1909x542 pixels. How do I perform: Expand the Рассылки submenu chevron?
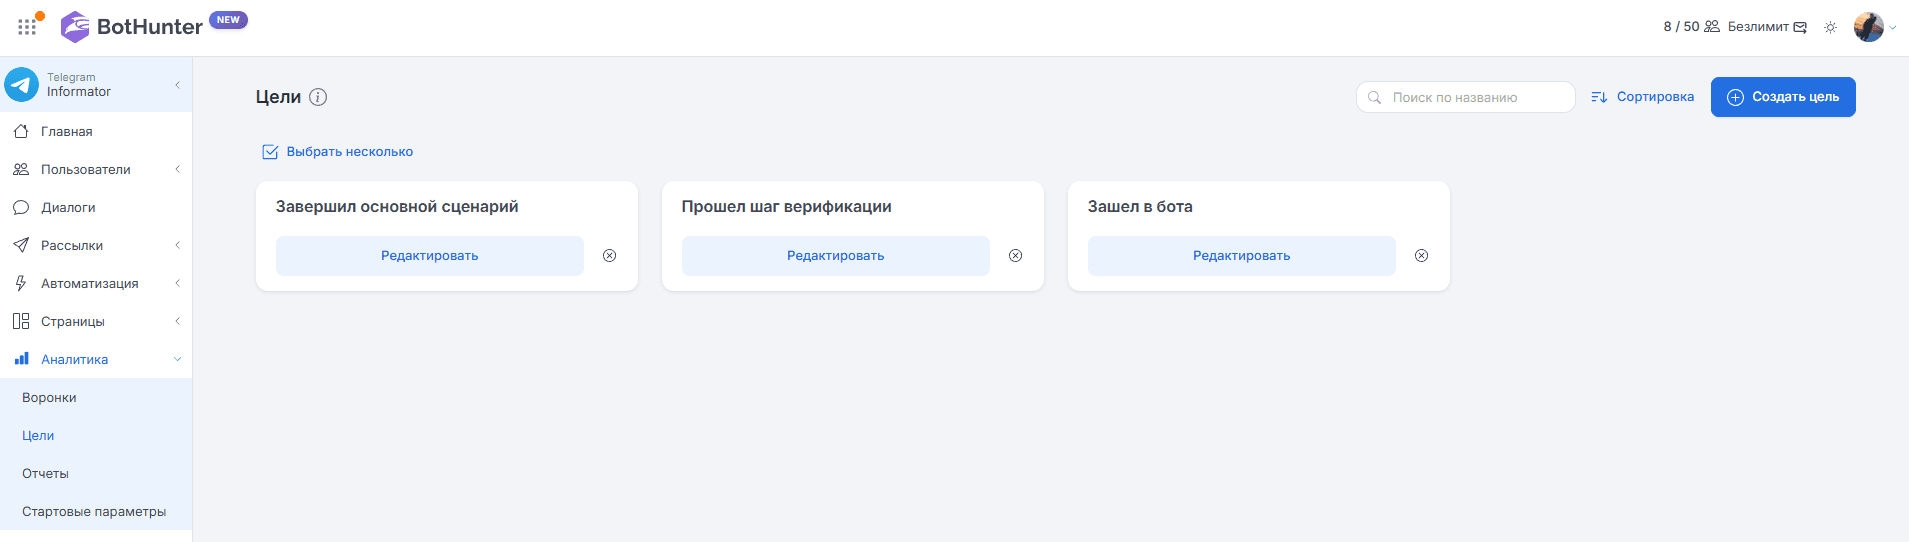click(177, 245)
